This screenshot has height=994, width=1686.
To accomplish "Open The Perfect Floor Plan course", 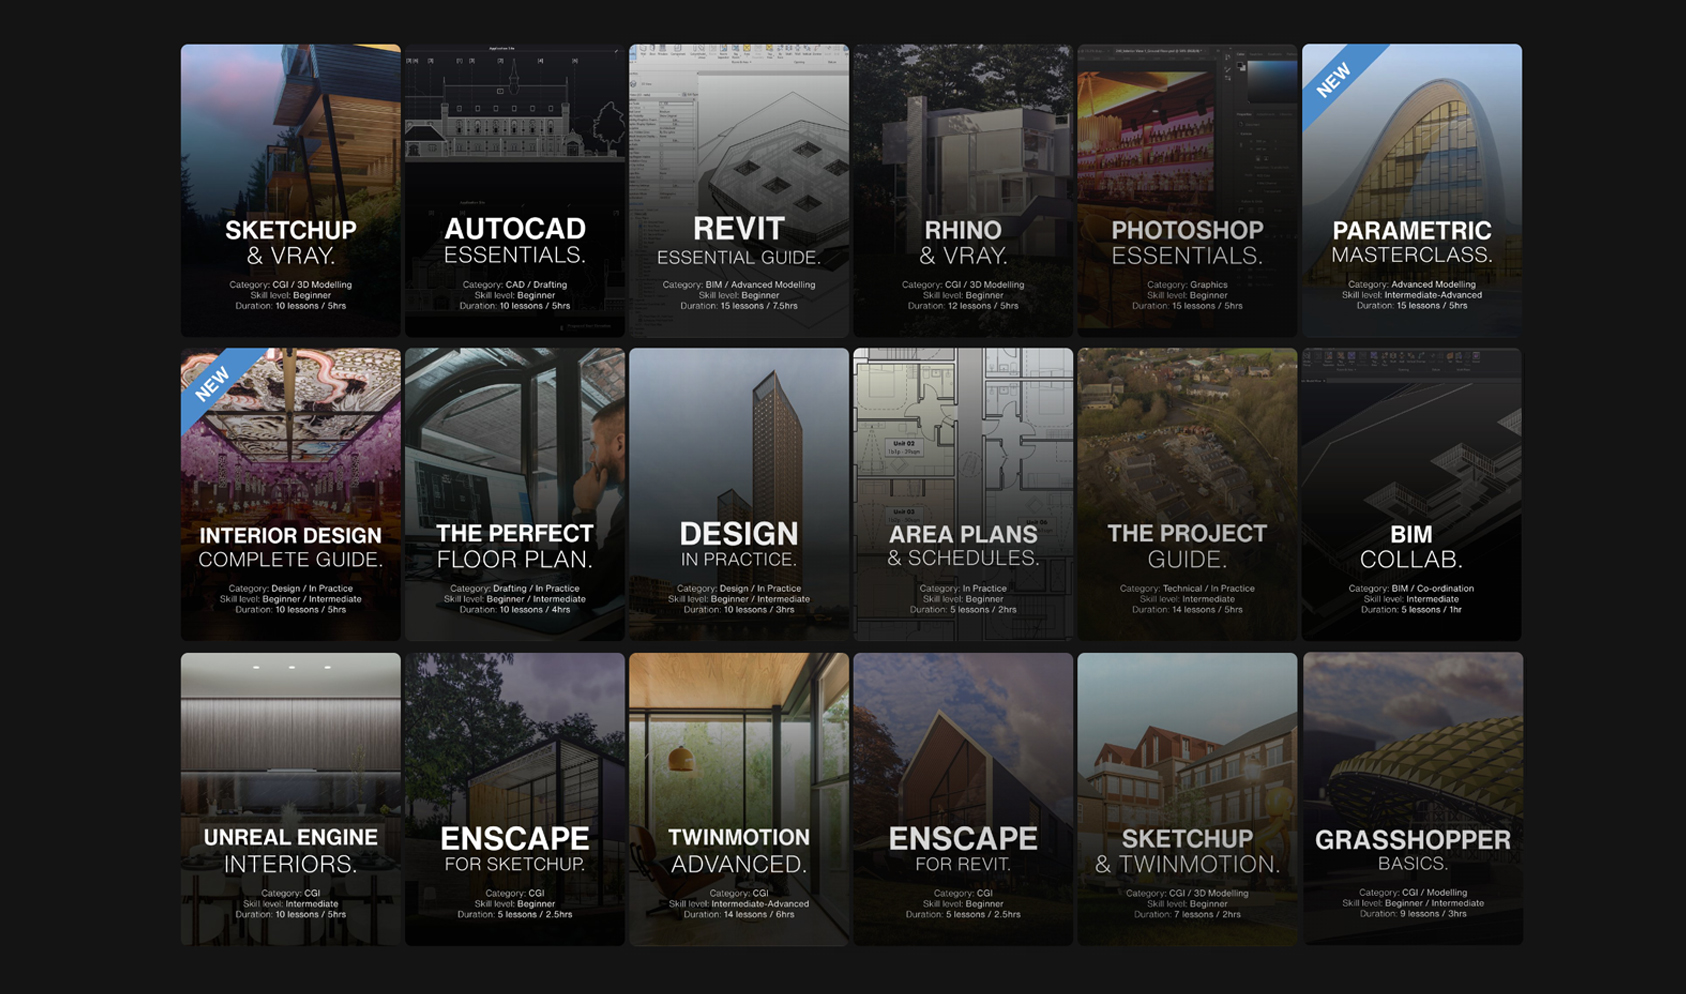I will [x=514, y=494].
